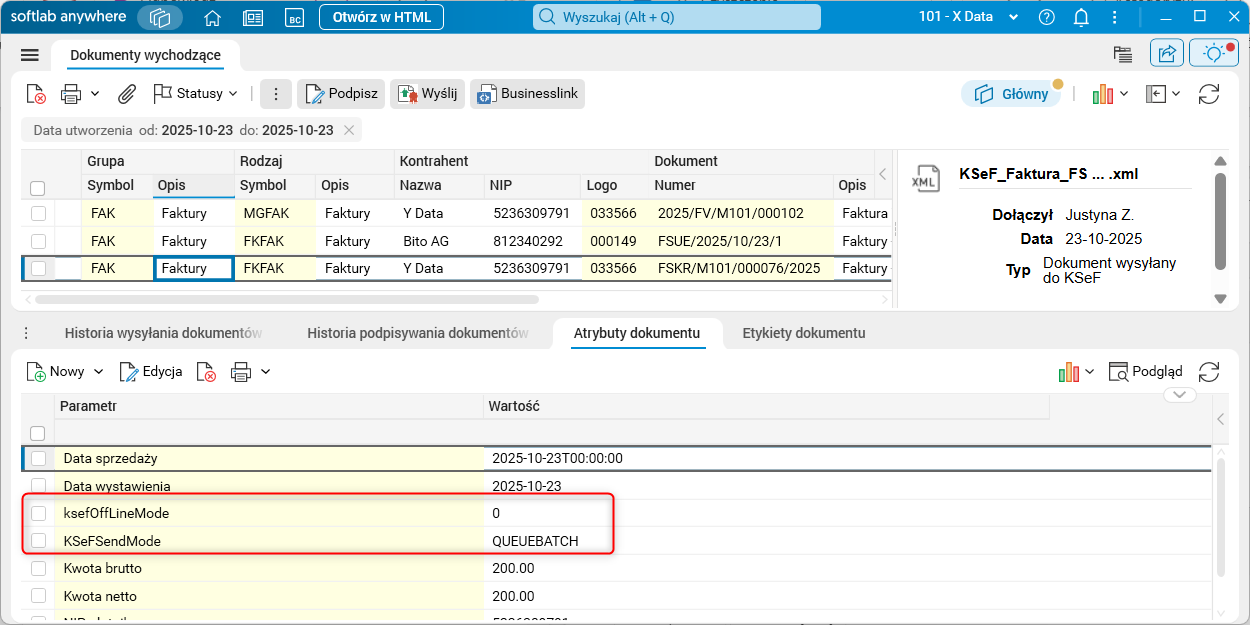Click the delete document icon in top toolbar

[36, 94]
